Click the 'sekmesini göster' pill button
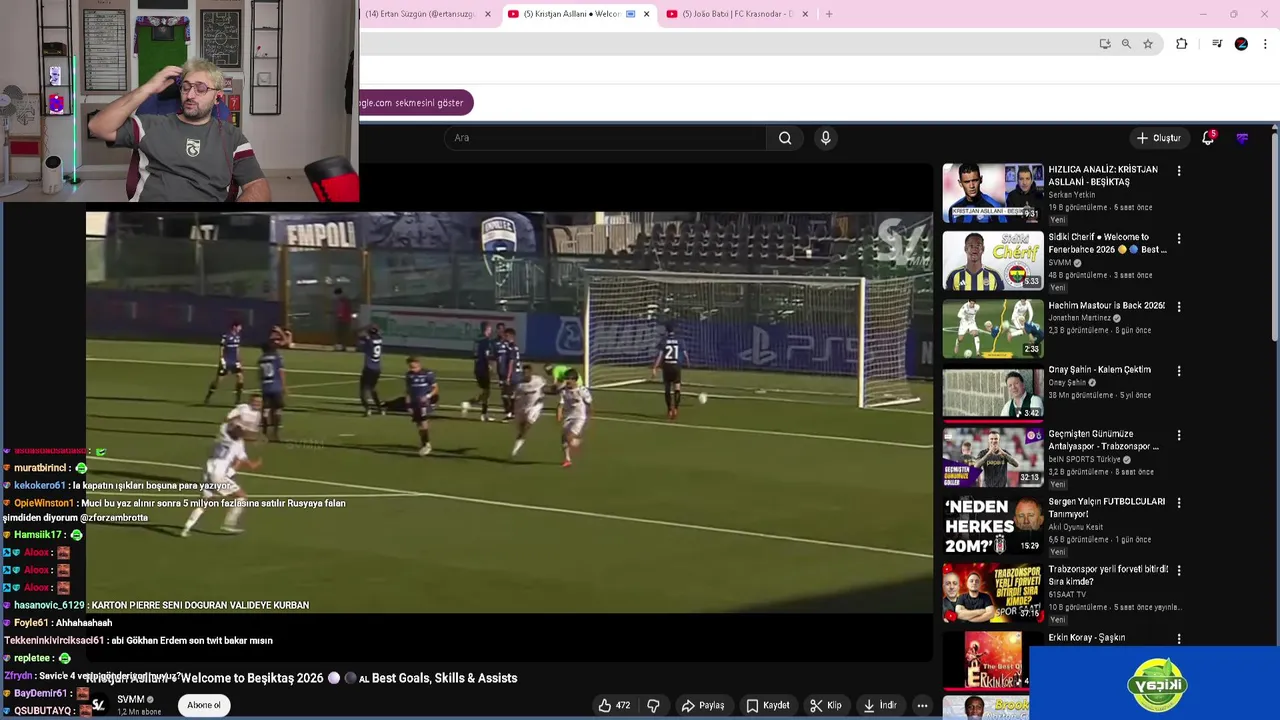 click(x=416, y=103)
